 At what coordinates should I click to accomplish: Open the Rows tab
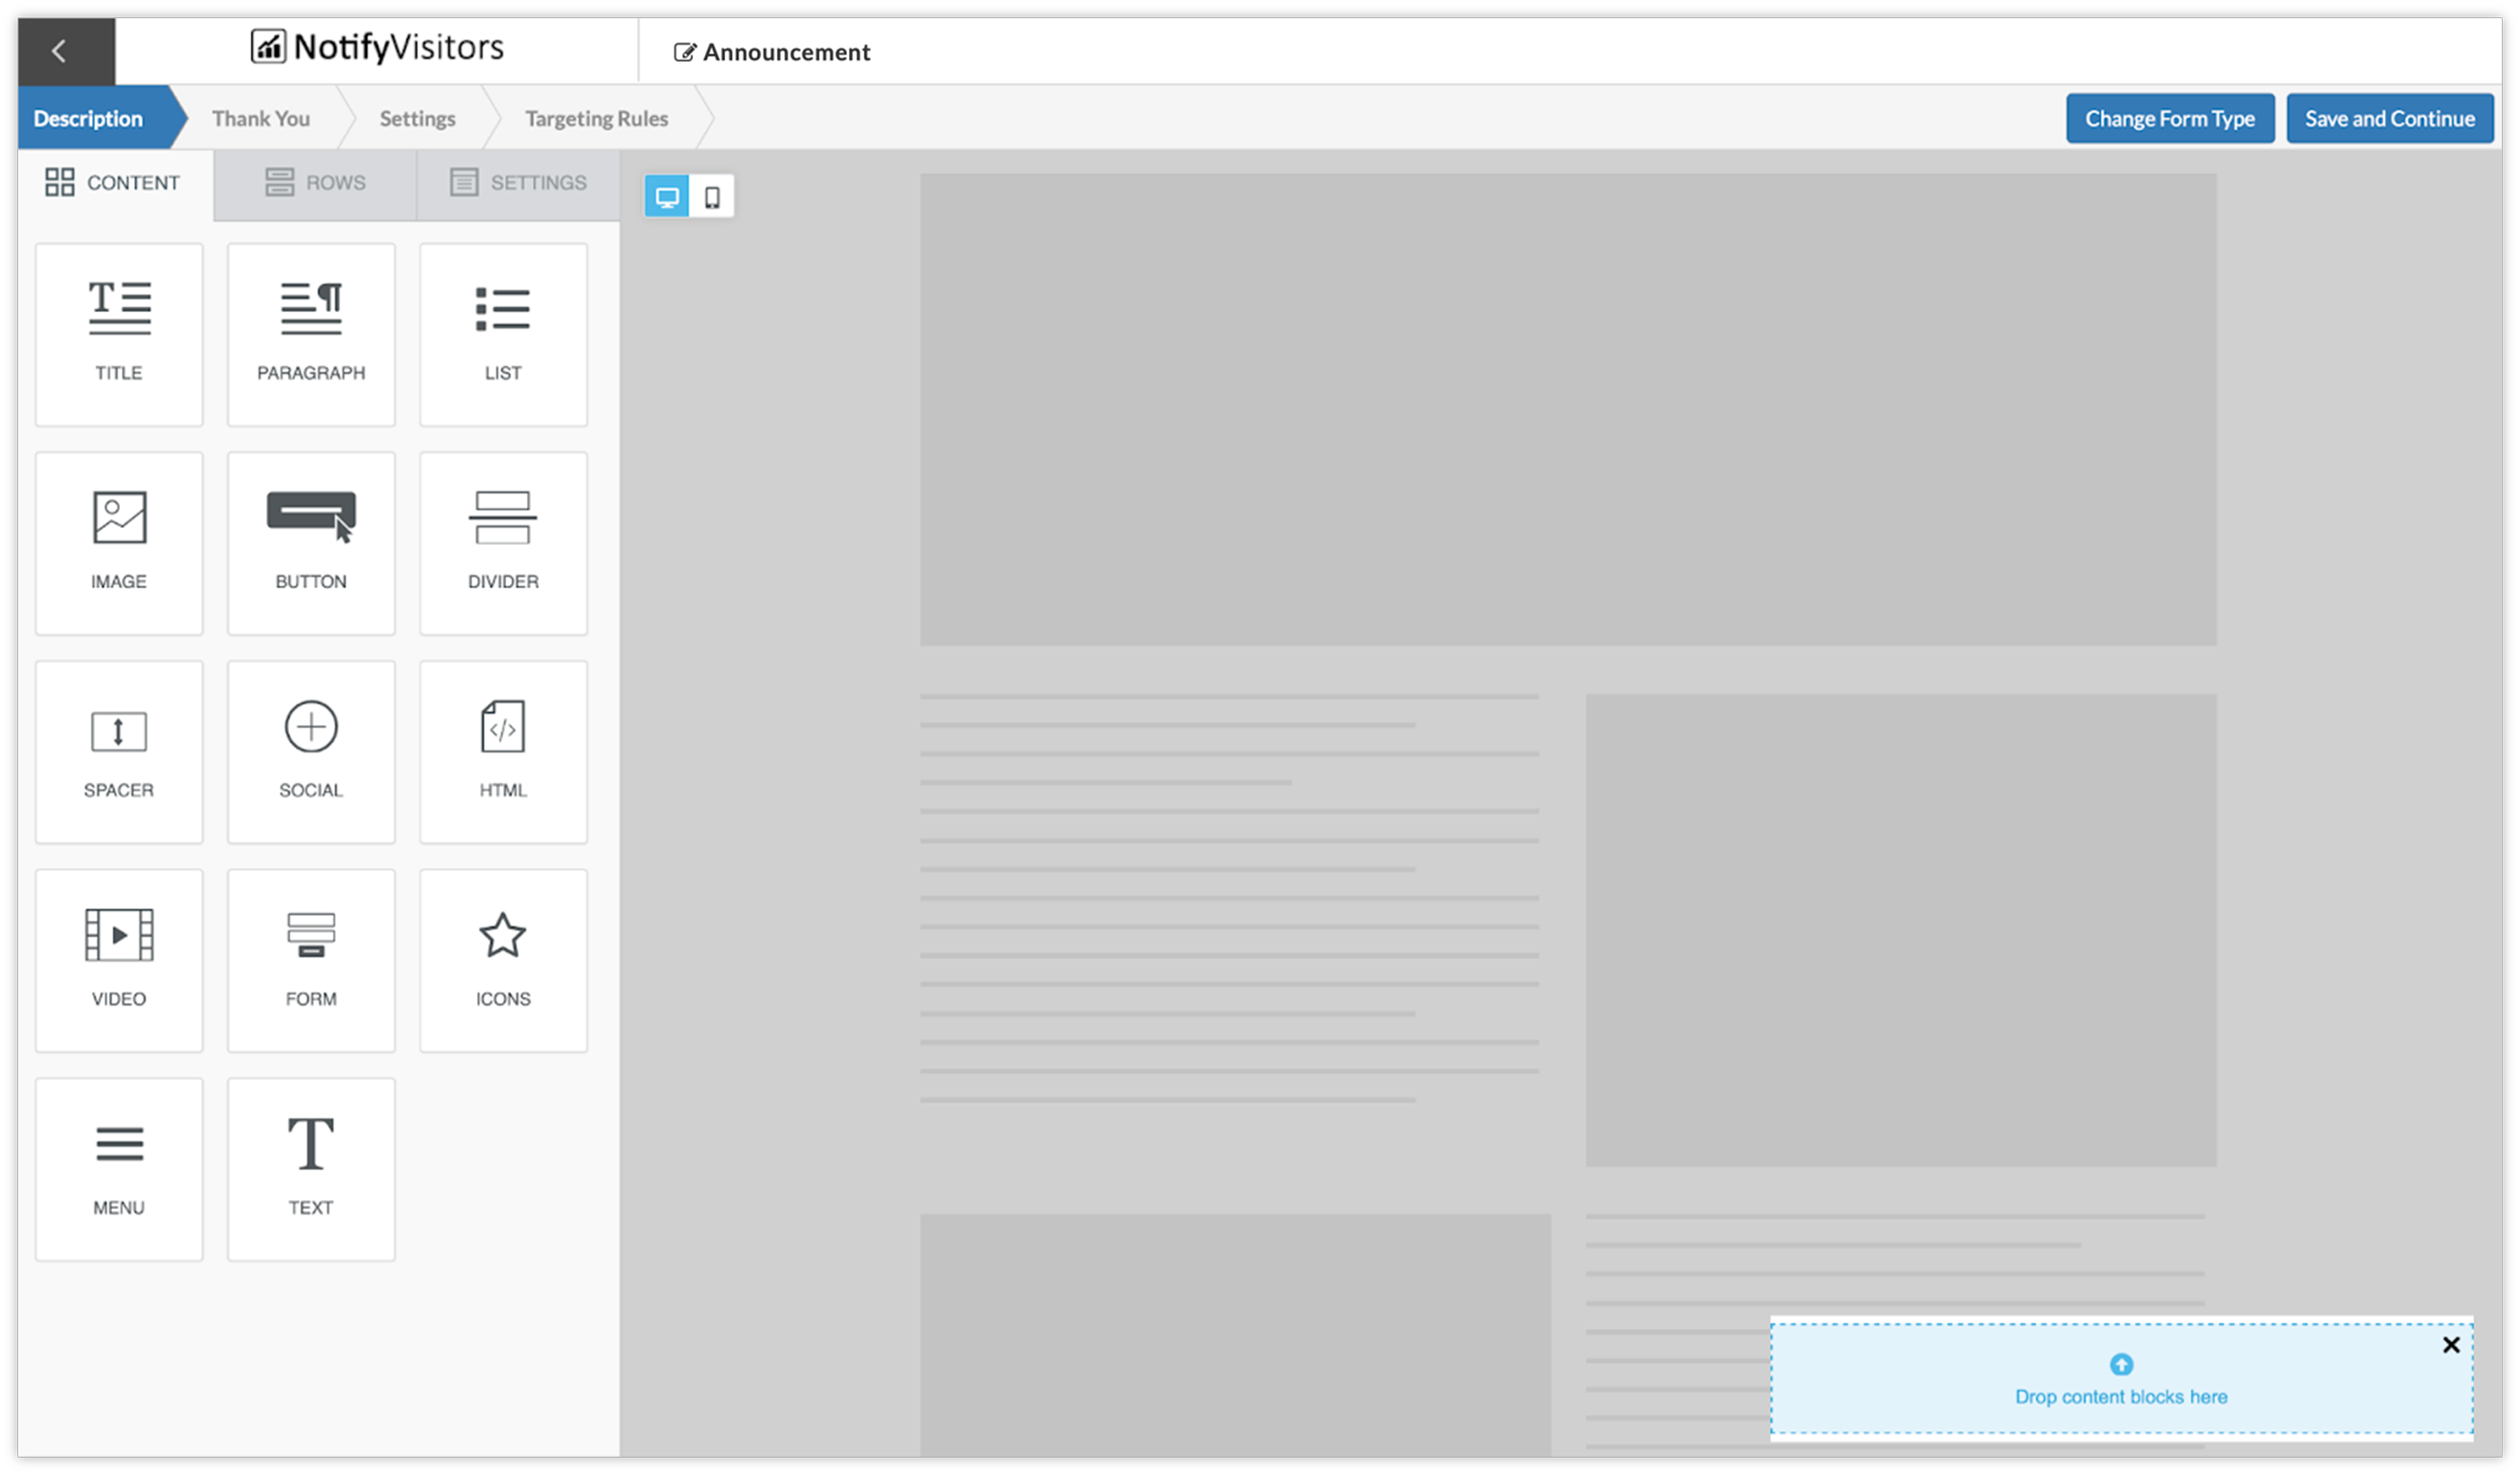click(x=315, y=183)
